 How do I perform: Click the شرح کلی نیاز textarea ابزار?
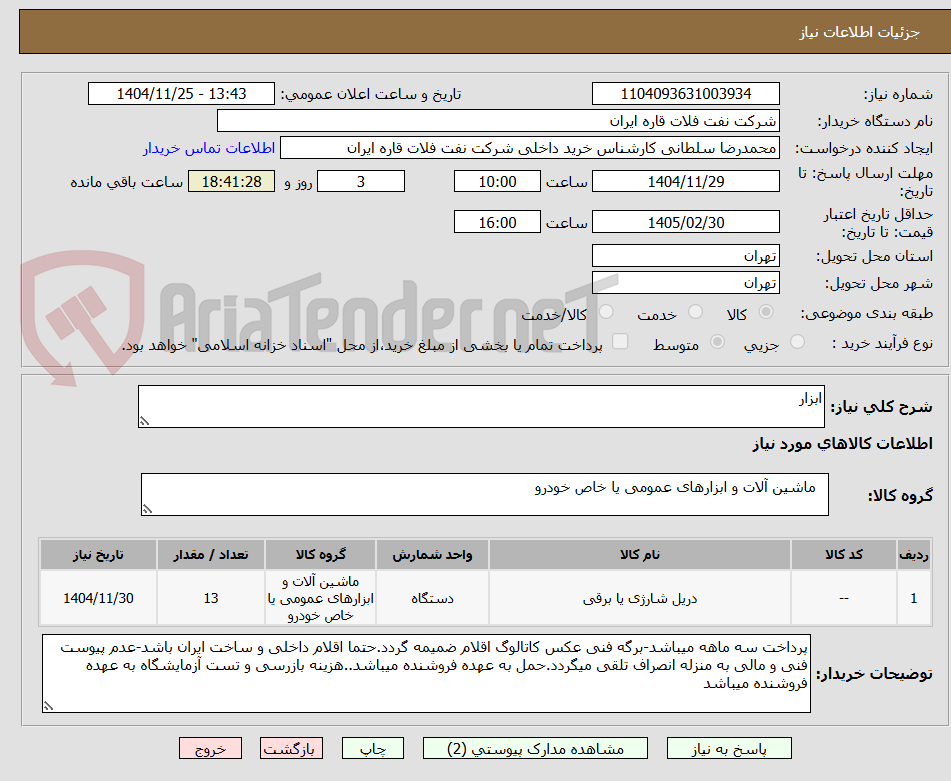[481, 406]
